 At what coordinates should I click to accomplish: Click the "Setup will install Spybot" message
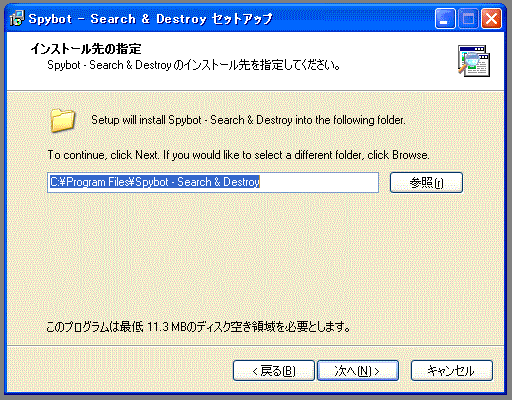(x=248, y=120)
